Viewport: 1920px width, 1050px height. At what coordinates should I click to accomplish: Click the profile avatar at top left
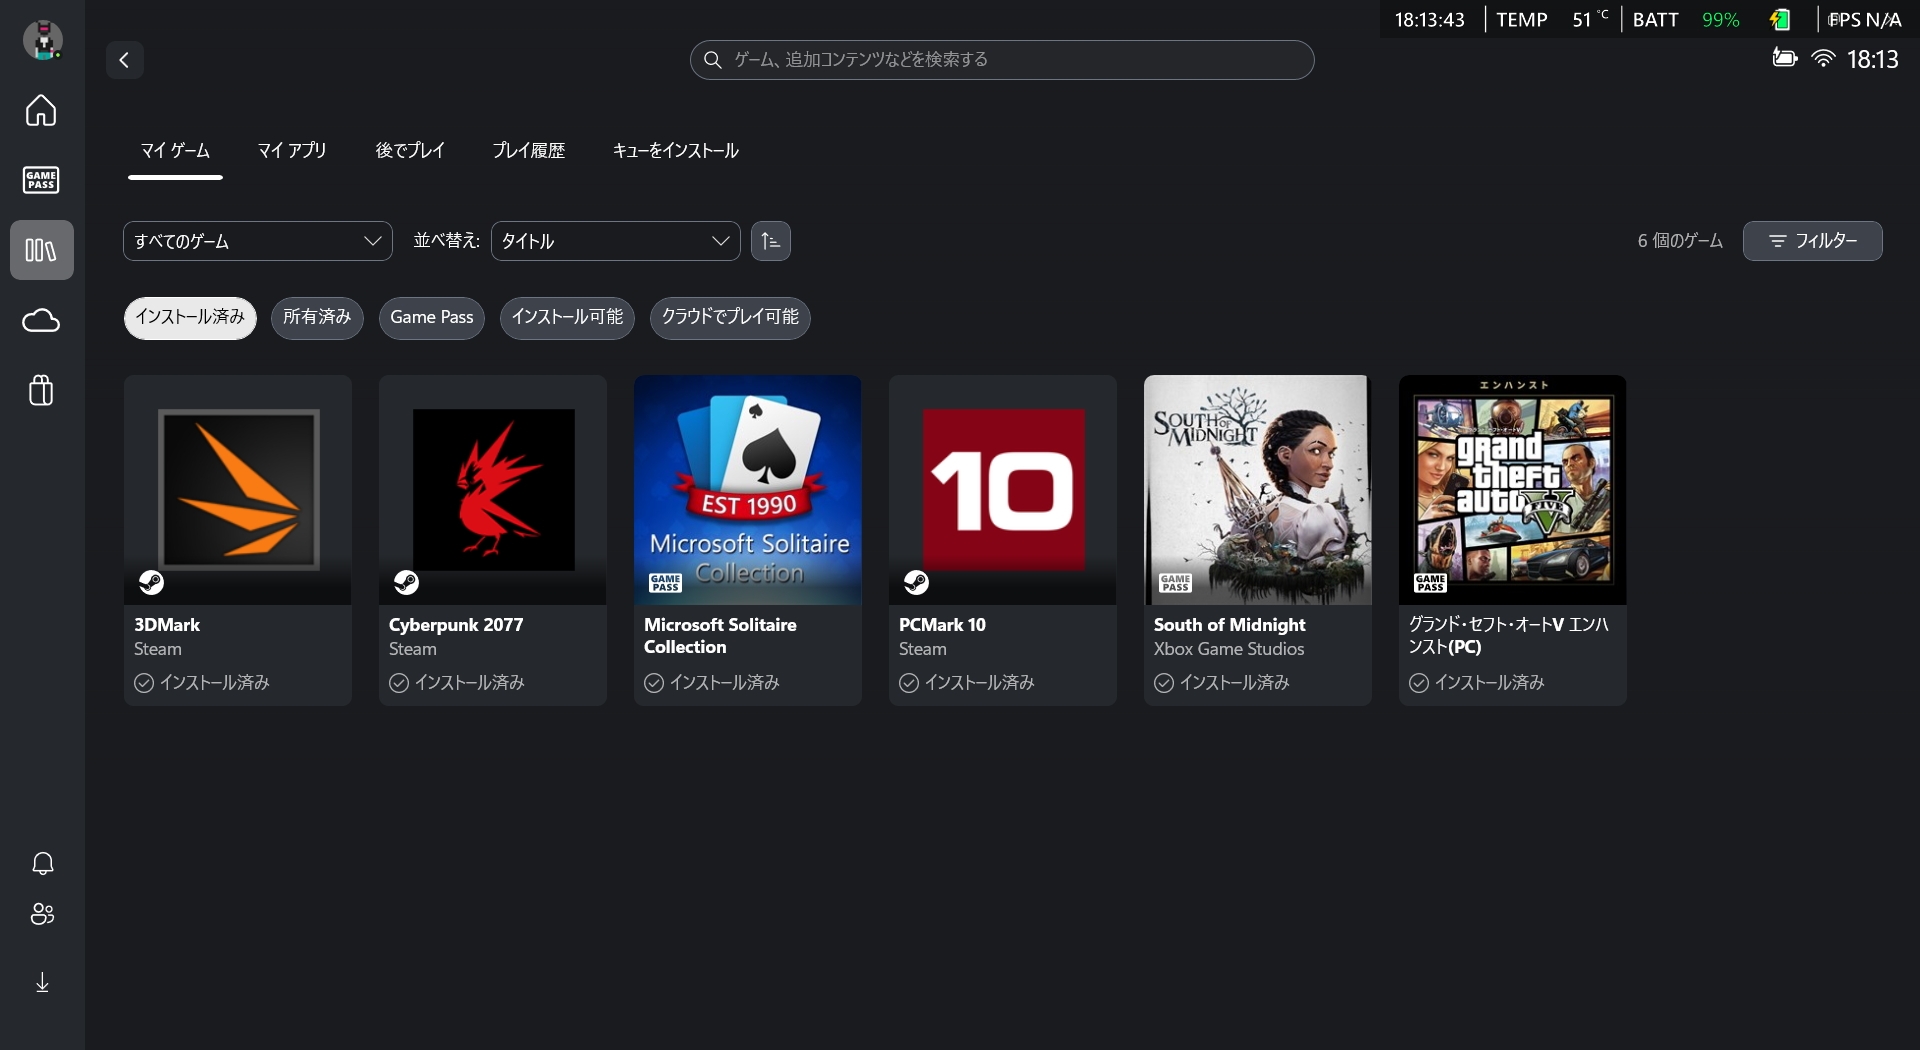point(41,40)
